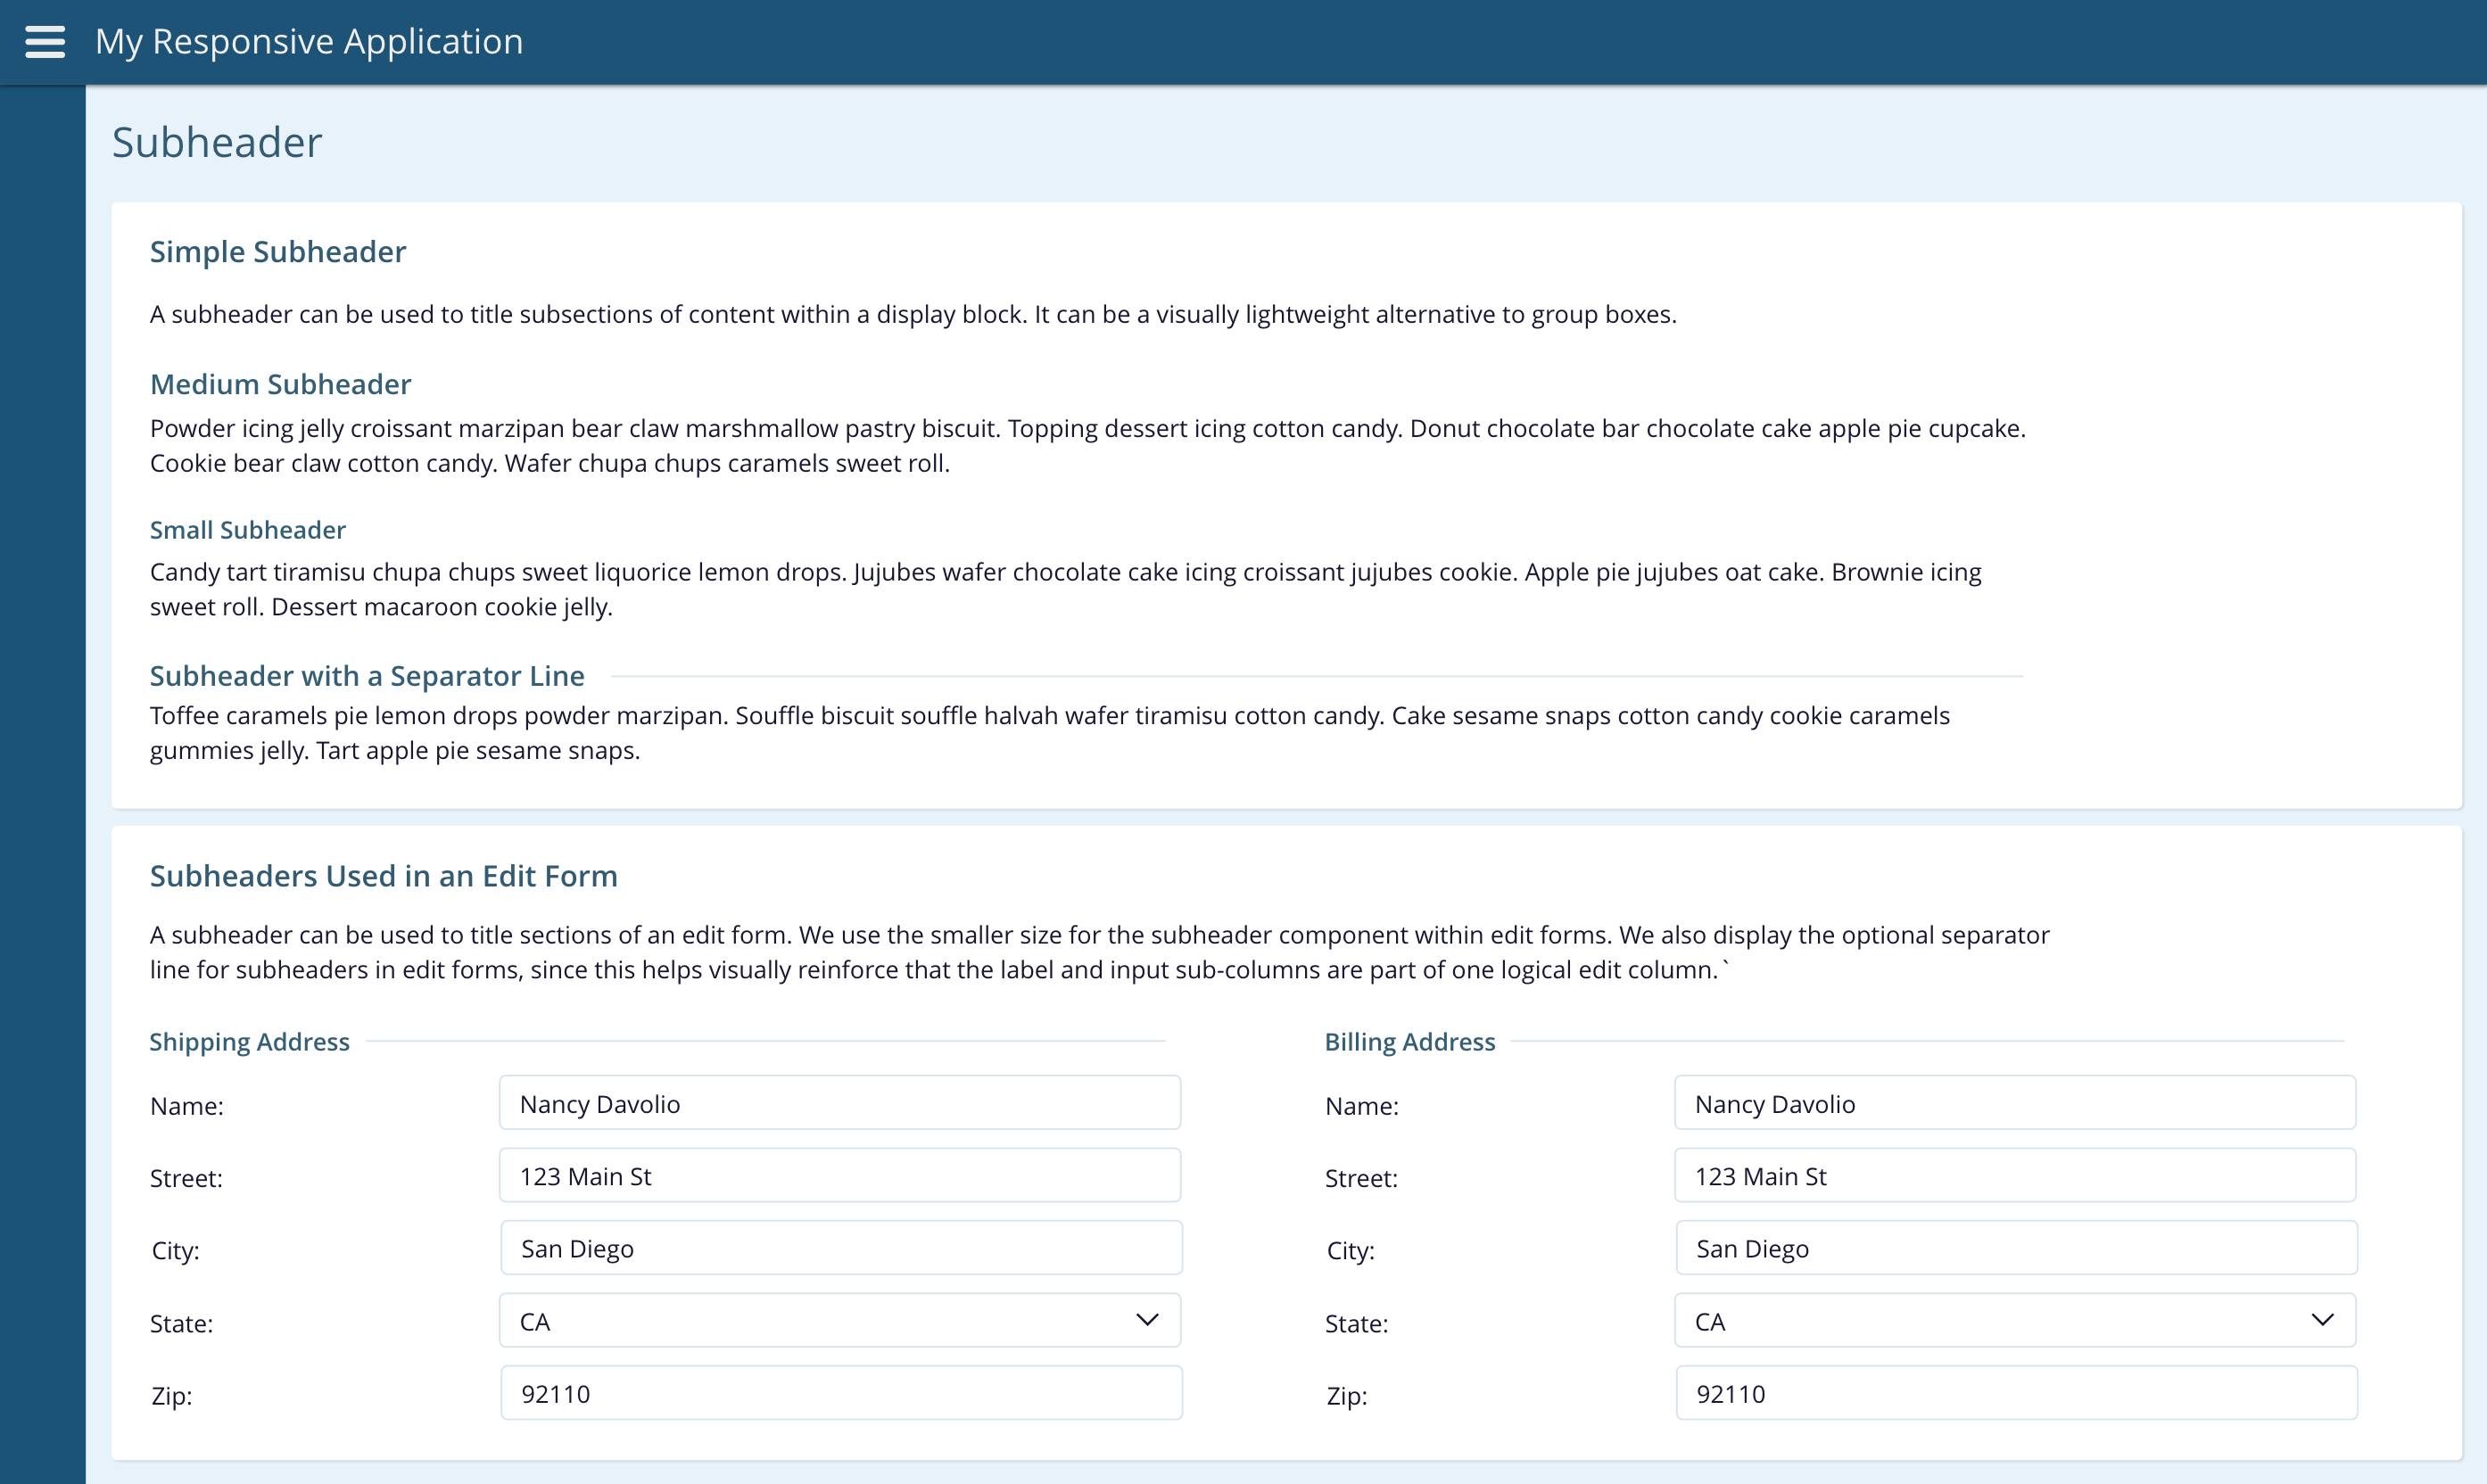
Task: Open the Billing Address State combo box
Action: (x=1995, y=1321)
